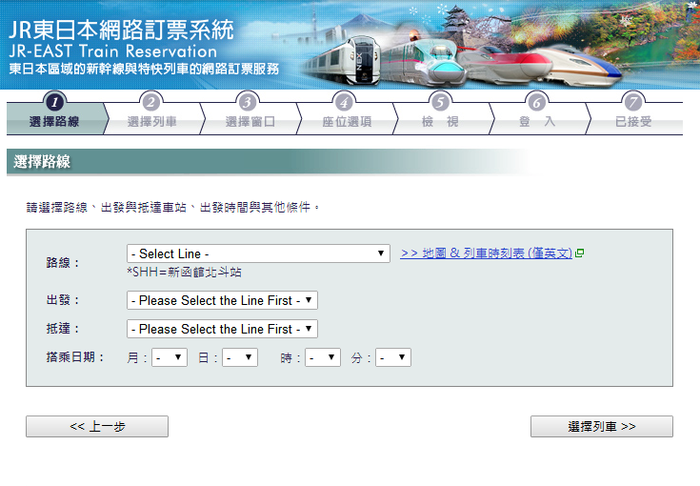This screenshot has height=486, width=700.
Task: Select the 選擇路線 step tab
Action: [54, 122]
